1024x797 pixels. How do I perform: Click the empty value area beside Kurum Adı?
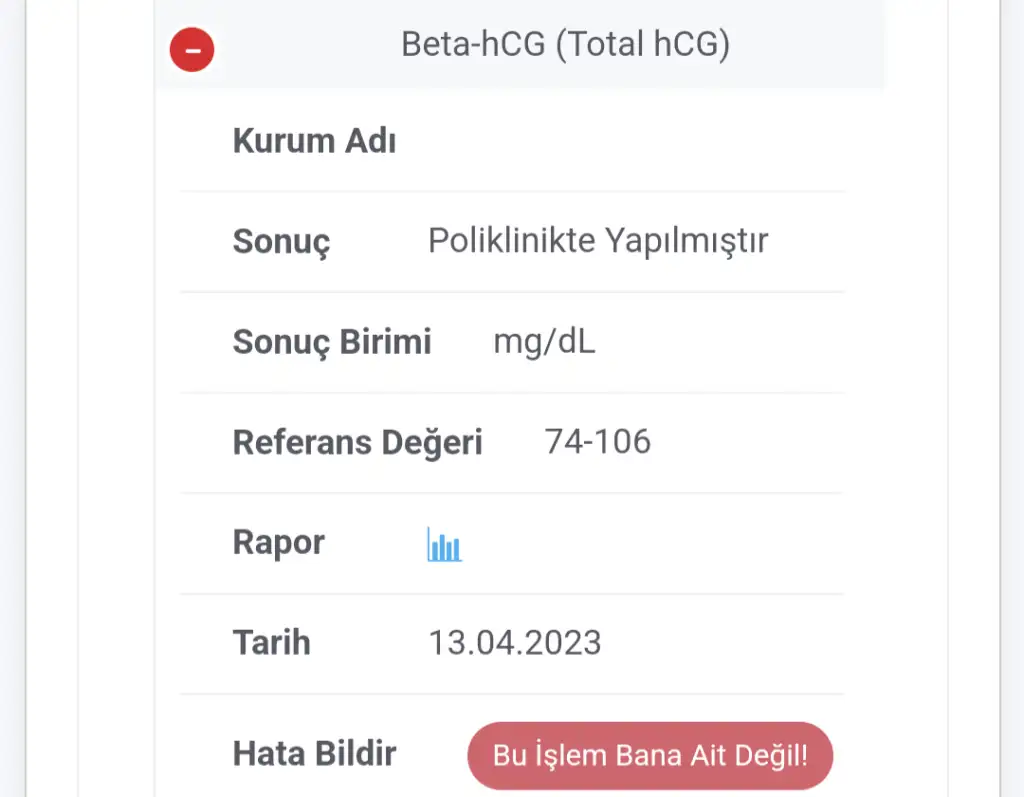620,141
